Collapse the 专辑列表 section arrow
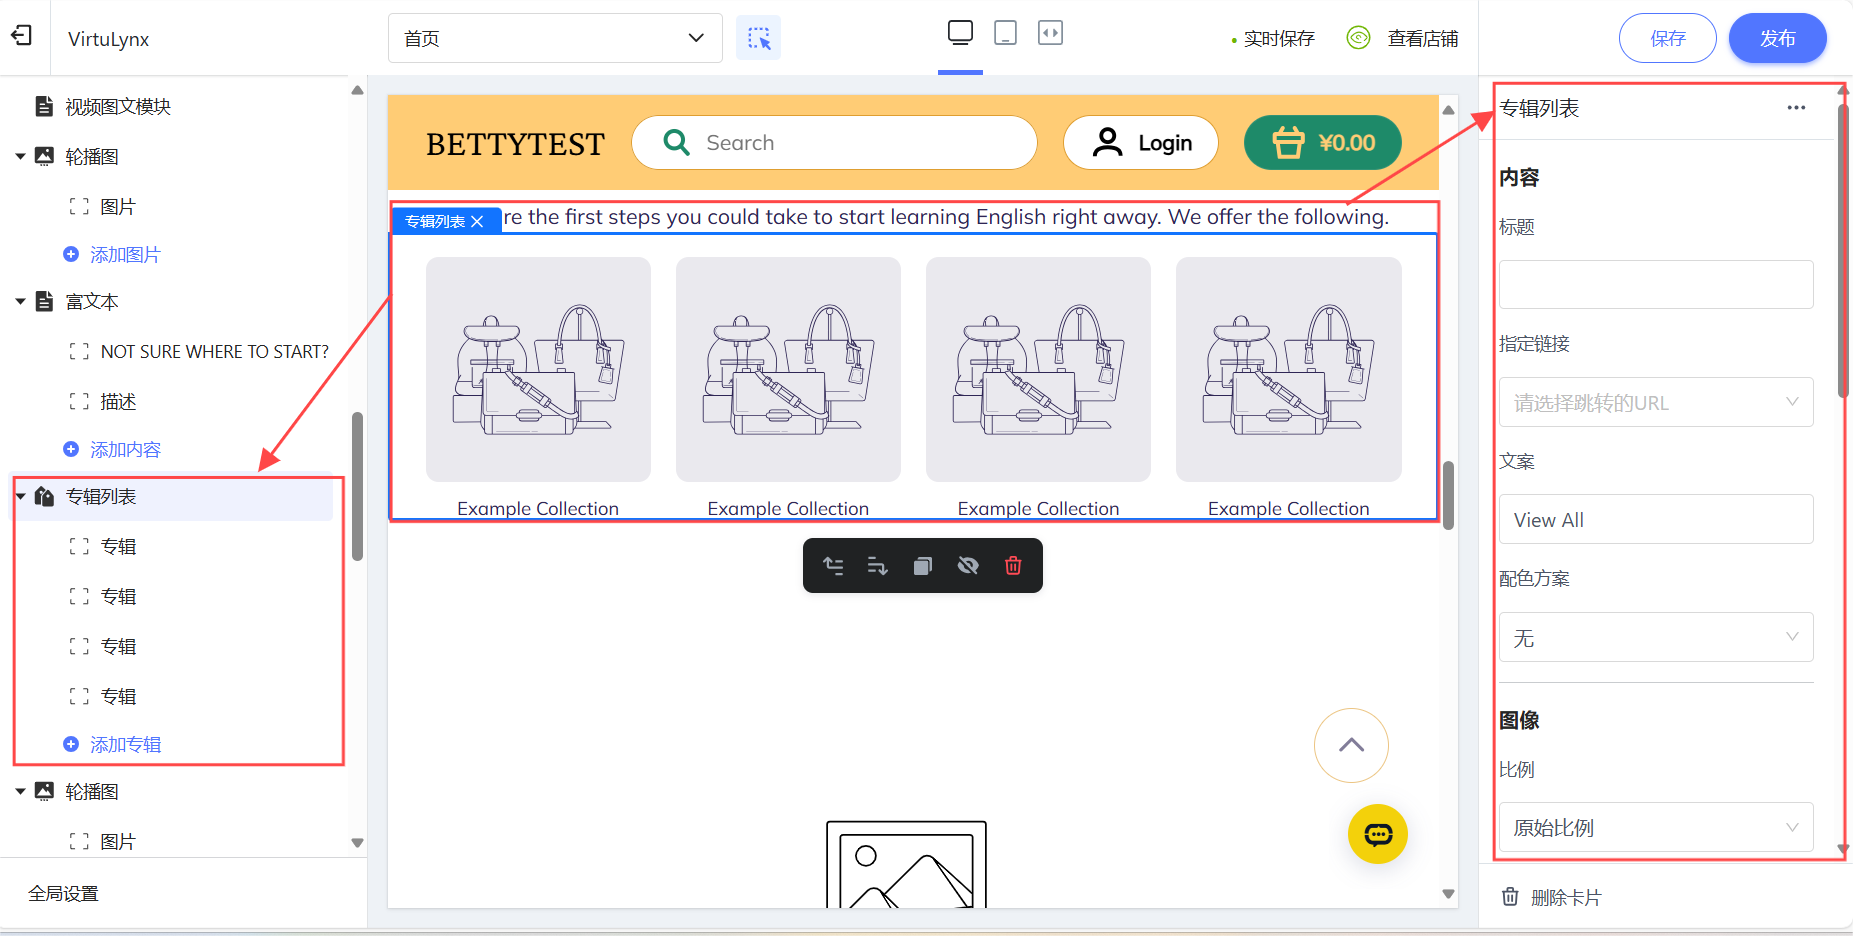Image resolution: width=1853 pixels, height=936 pixels. [x=20, y=497]
